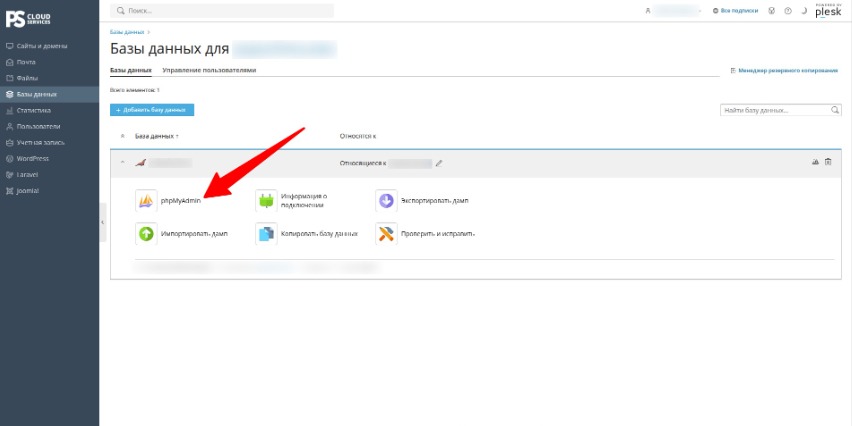The image size is (852, 426).
Task: Click Копировать базу данных label
Action: [x=320, y=234]
